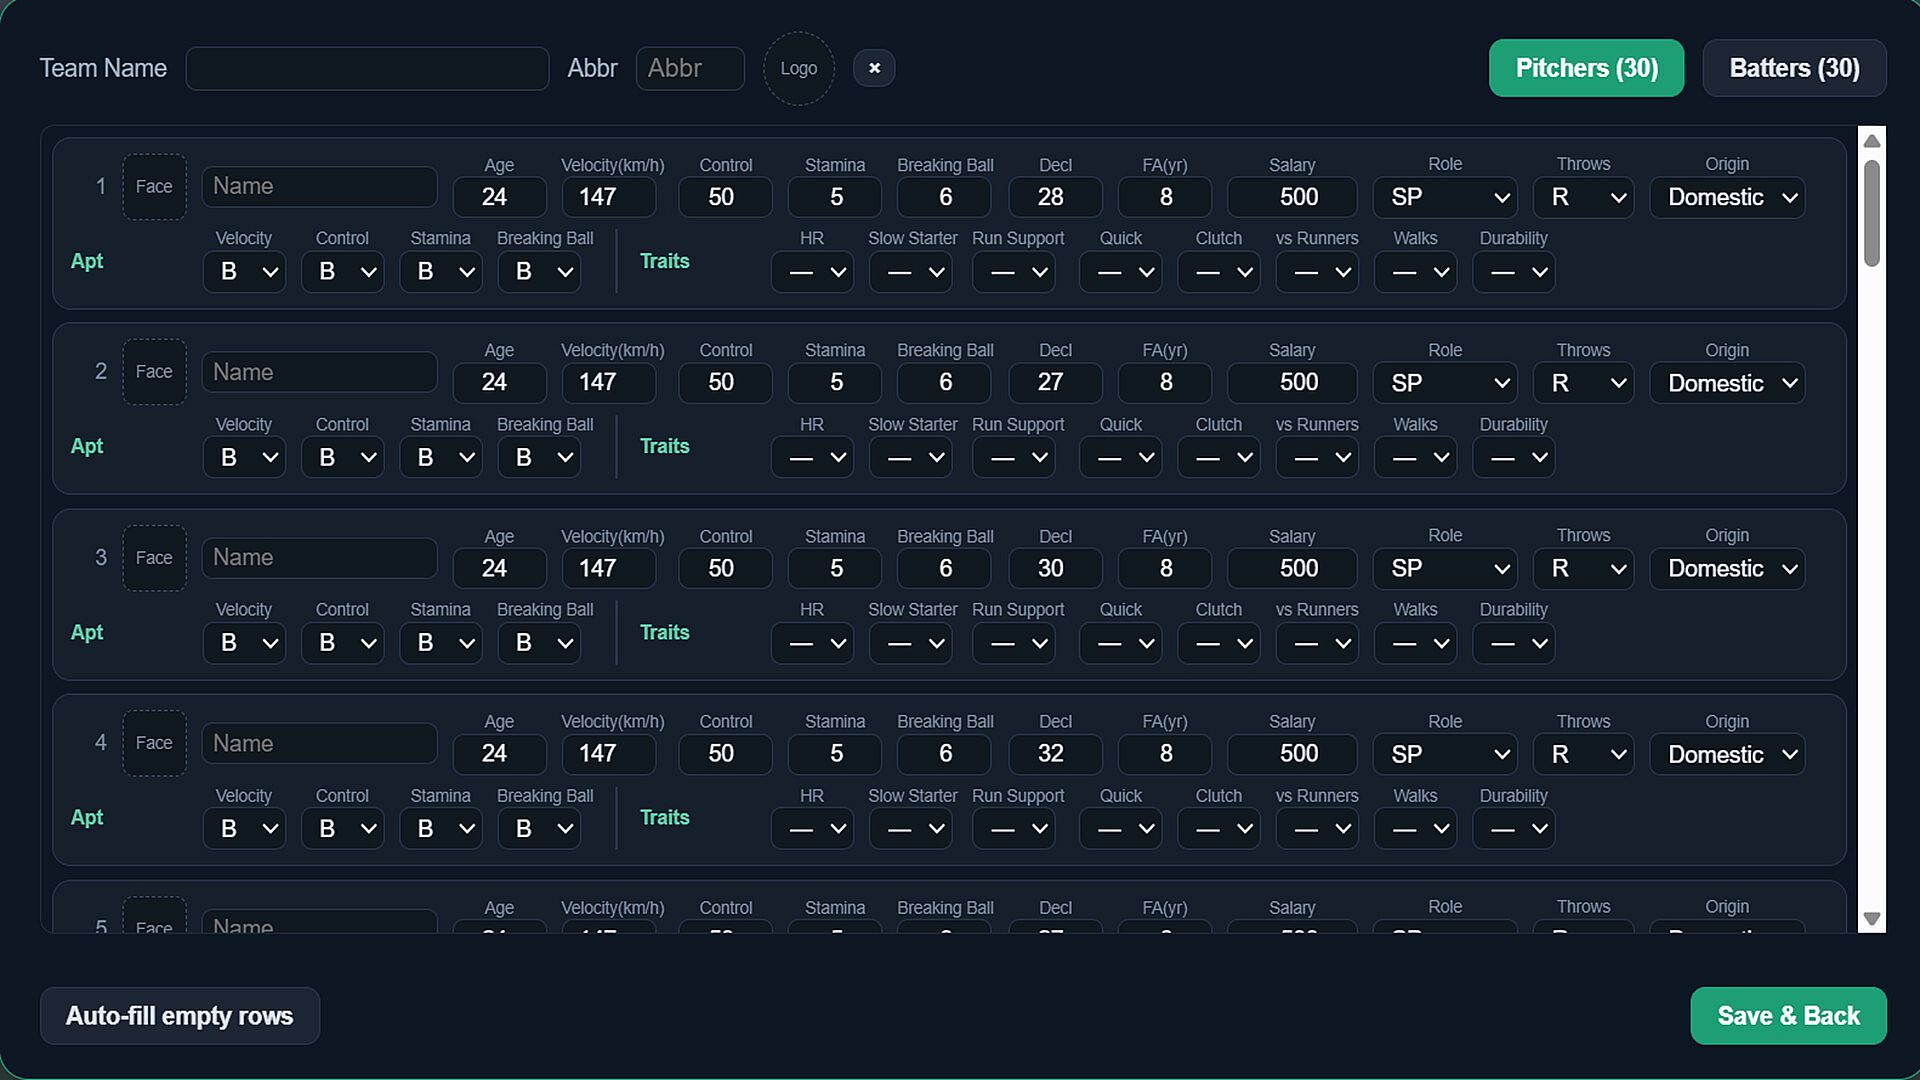The height and width of the screenshot is (1080, 1920).
Task: Click the Stamina field of pitcher 4
Action: pyautogui.click(x=834, y=754)
